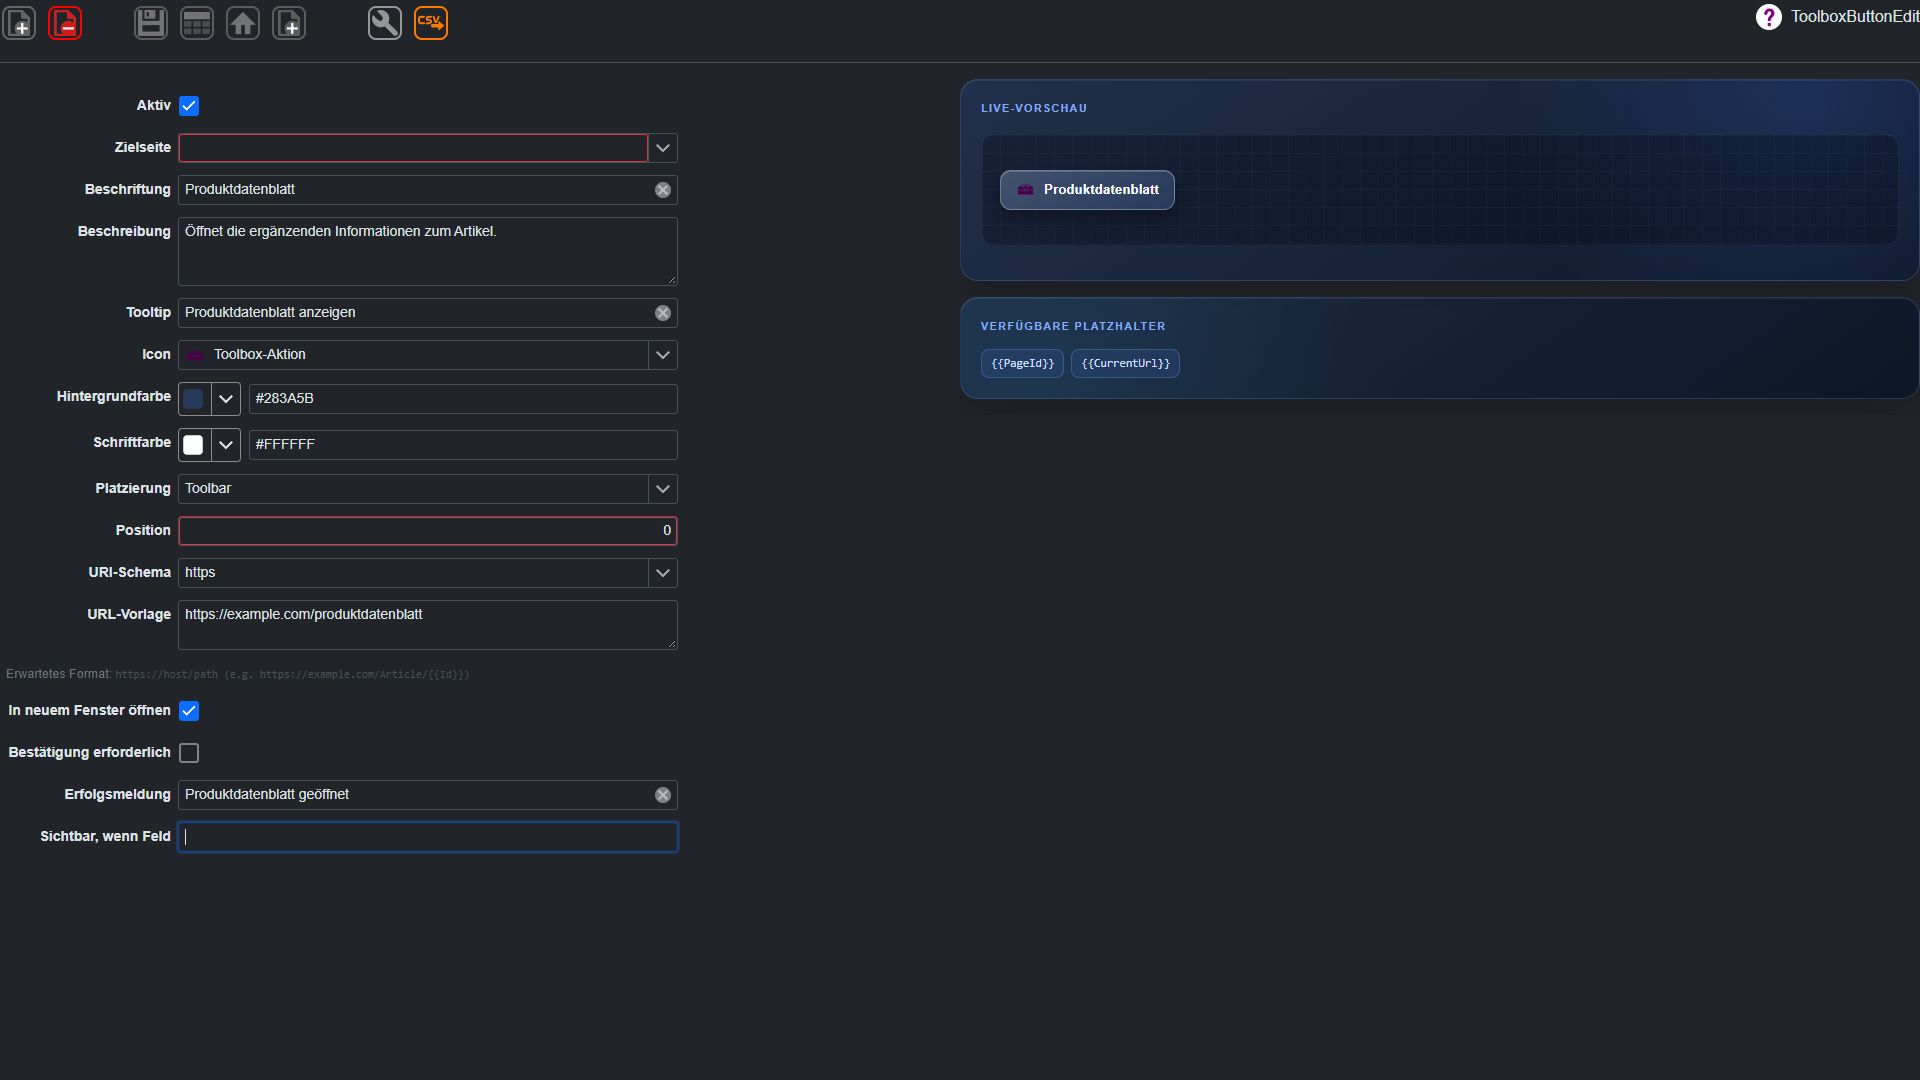Image resolution: width=1920 pixels, height=1080 pixels.
Task: Click the orange CSV export icon
Action: coord(431,23)
